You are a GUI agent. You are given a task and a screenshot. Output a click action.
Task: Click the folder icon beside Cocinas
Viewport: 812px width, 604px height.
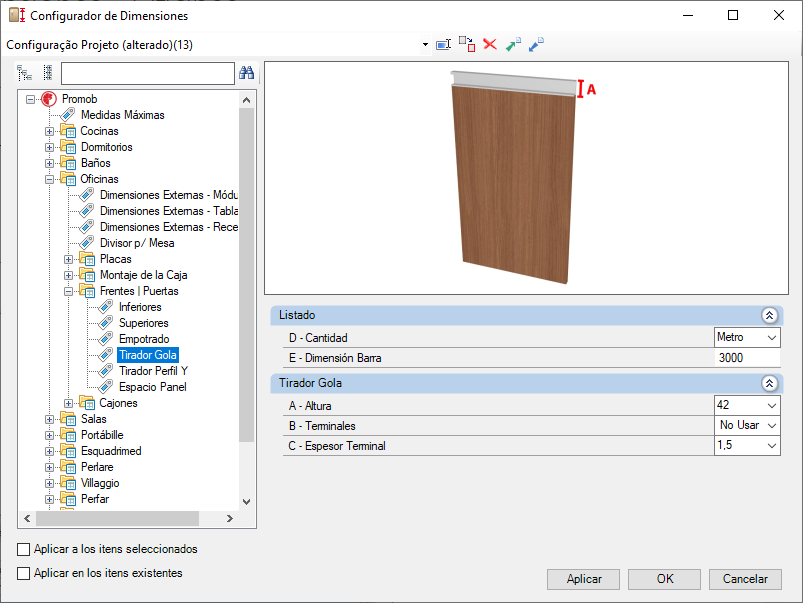[68, 131]
